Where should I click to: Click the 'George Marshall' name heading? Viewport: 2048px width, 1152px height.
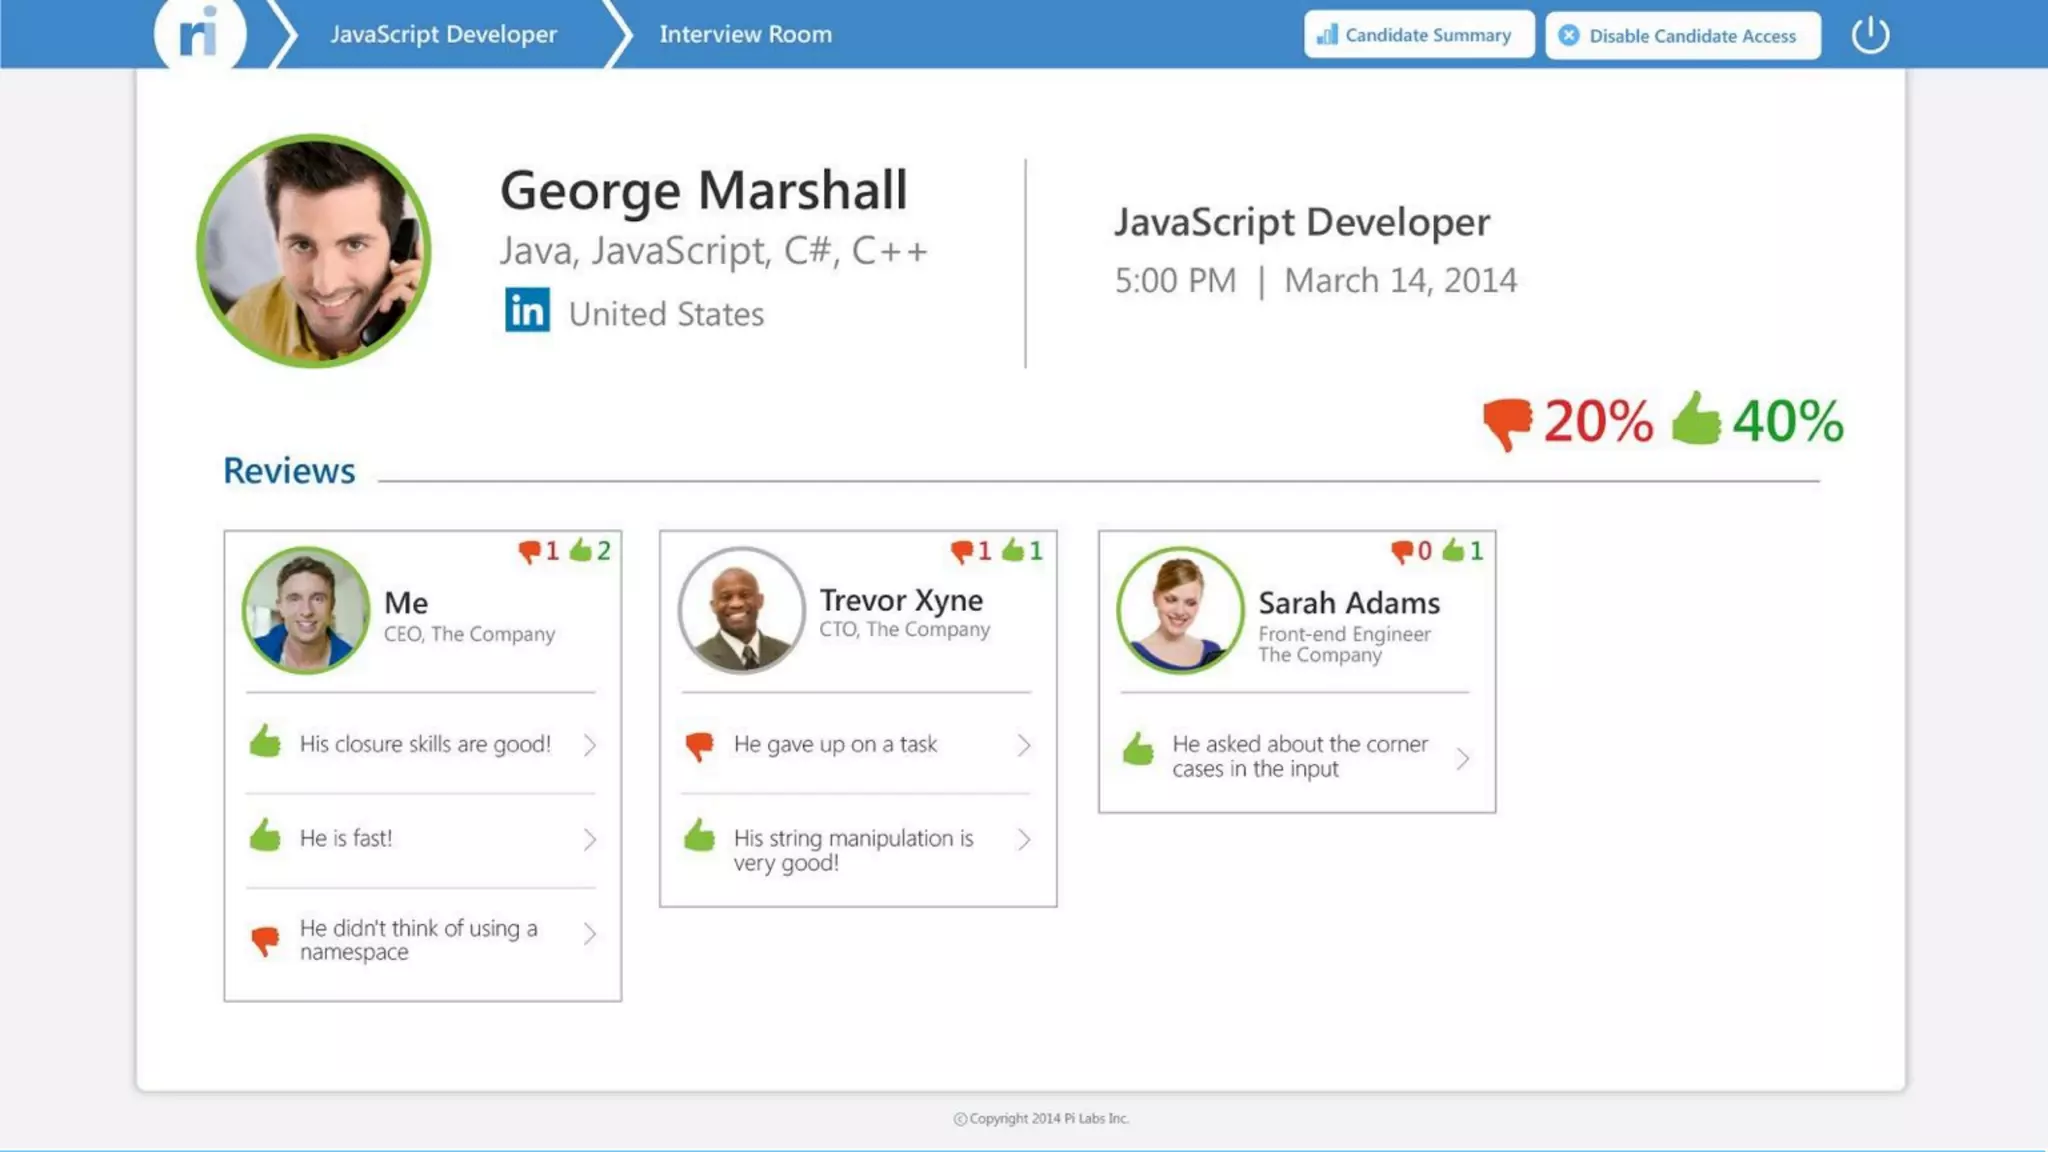pos(704,190)
